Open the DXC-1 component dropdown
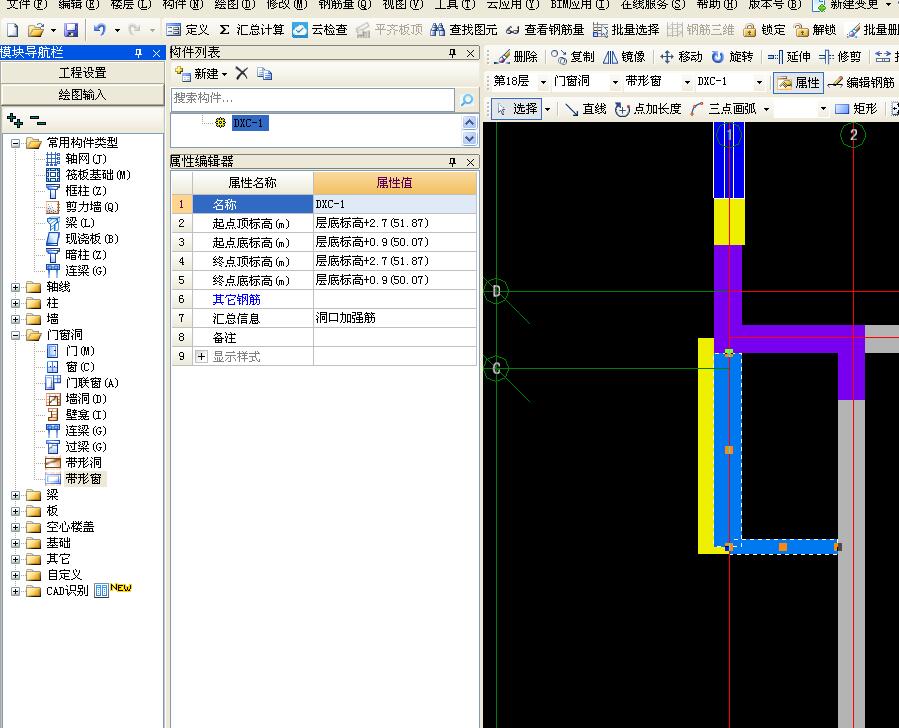The height and width of the screenshot is (728, 899). pos(759,83)
